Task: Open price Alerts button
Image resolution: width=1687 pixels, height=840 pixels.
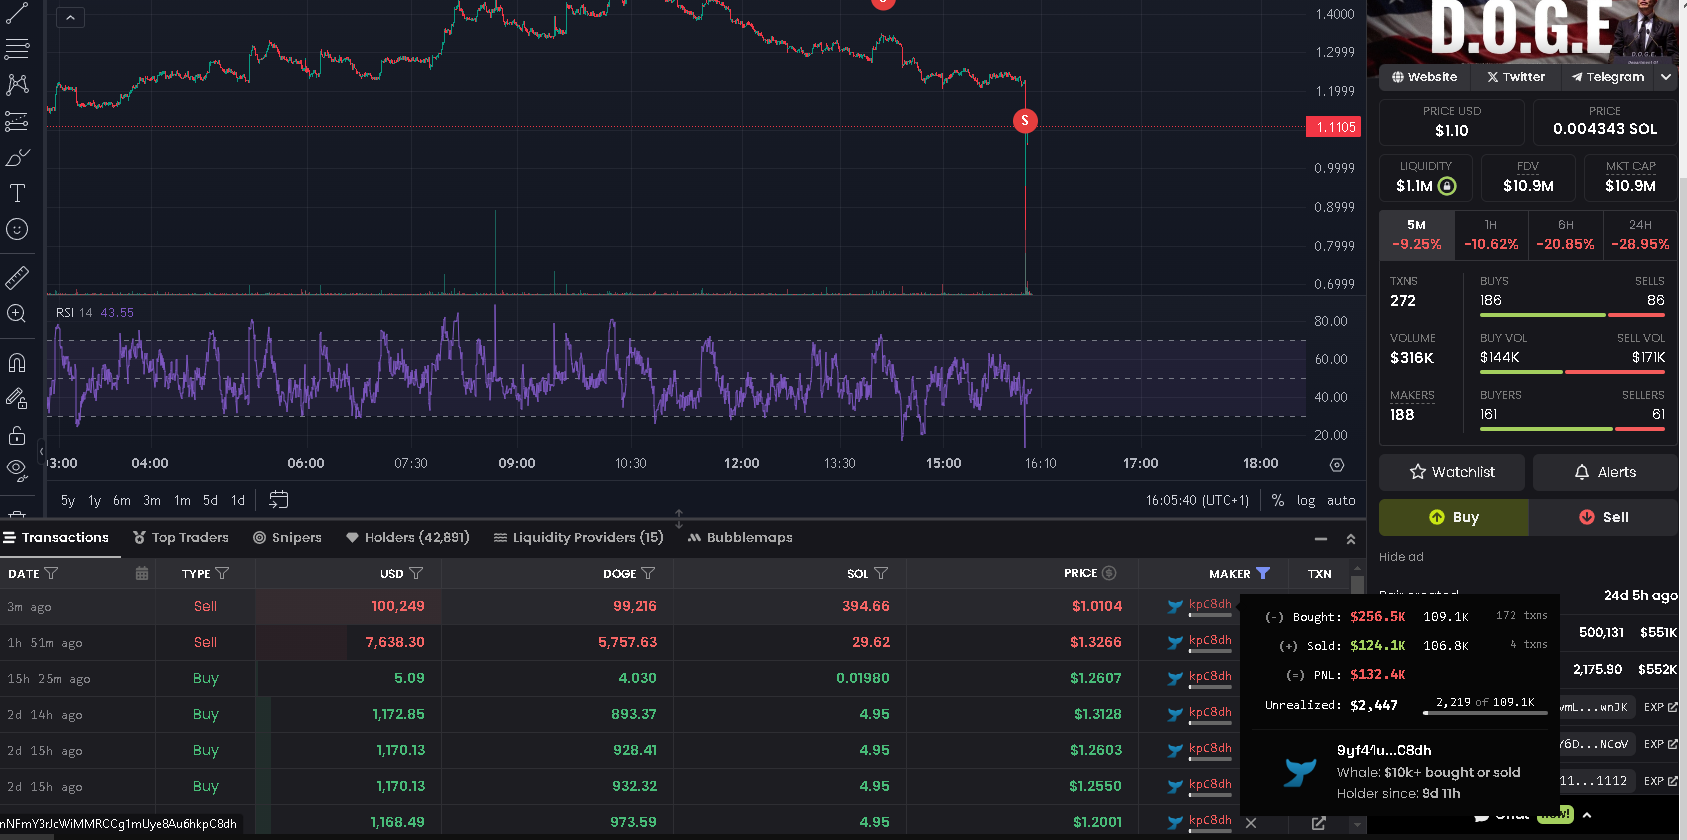Action: point(1605,472)
